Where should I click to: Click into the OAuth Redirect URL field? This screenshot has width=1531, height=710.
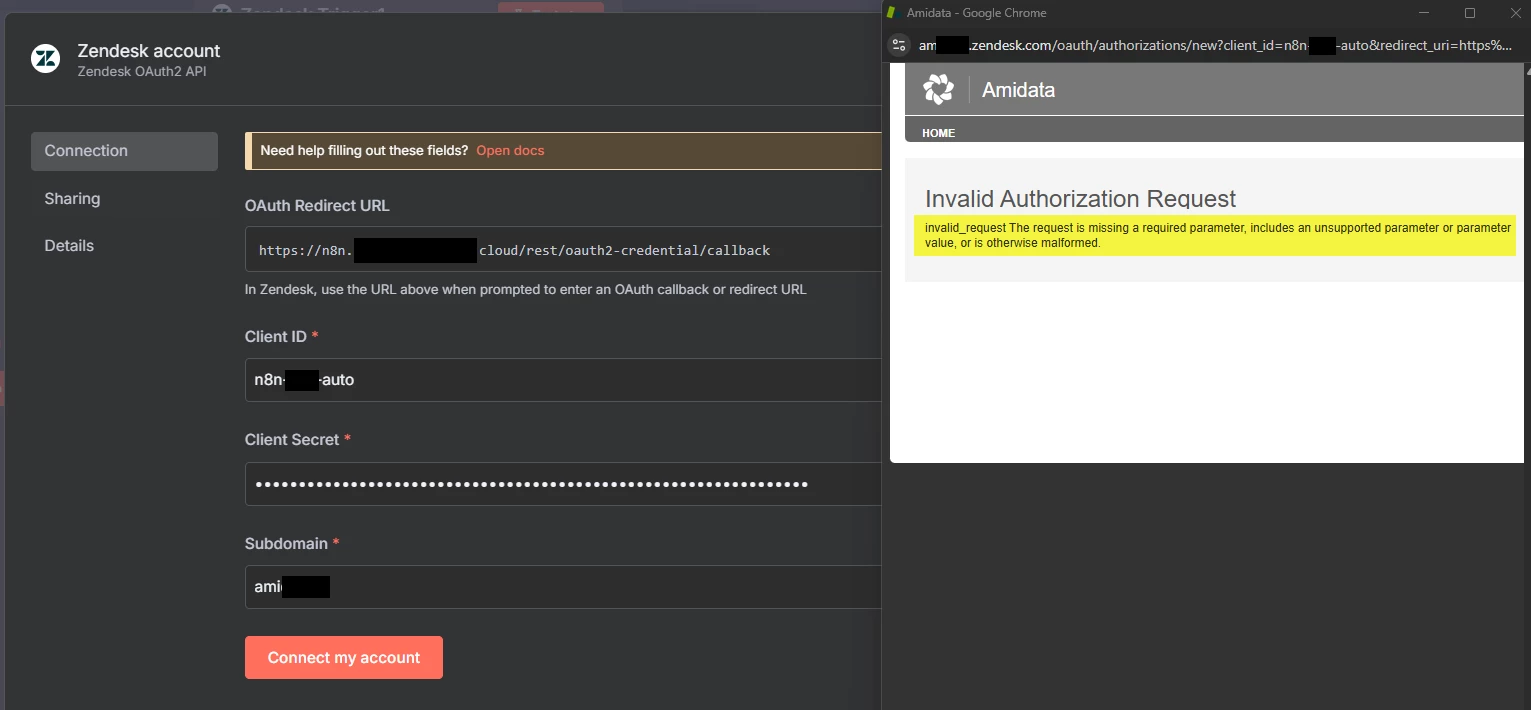[x=563, y=250]
